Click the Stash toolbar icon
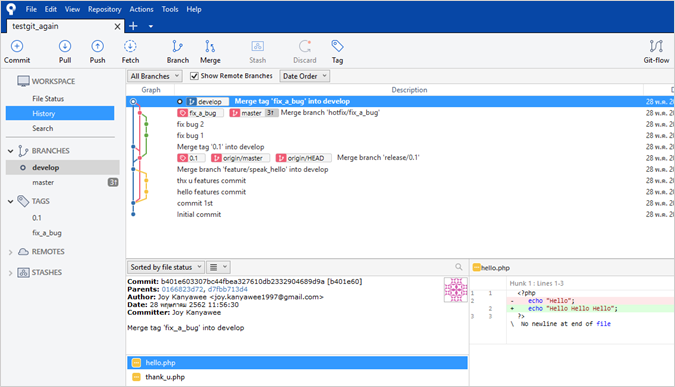Viewport: 675px width, 387px height. [257, 52]
